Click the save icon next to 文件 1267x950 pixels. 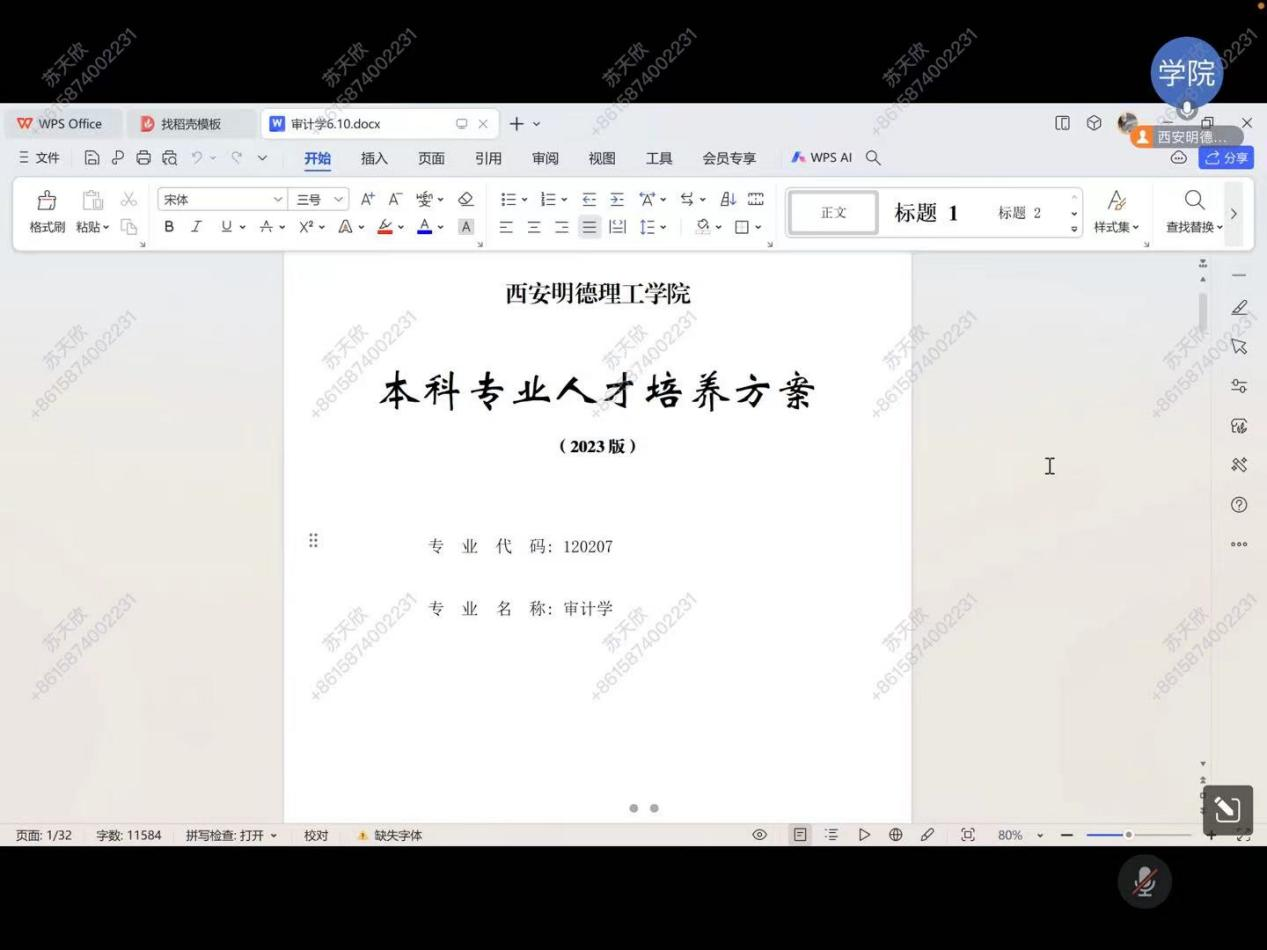[x=92, y=158]
